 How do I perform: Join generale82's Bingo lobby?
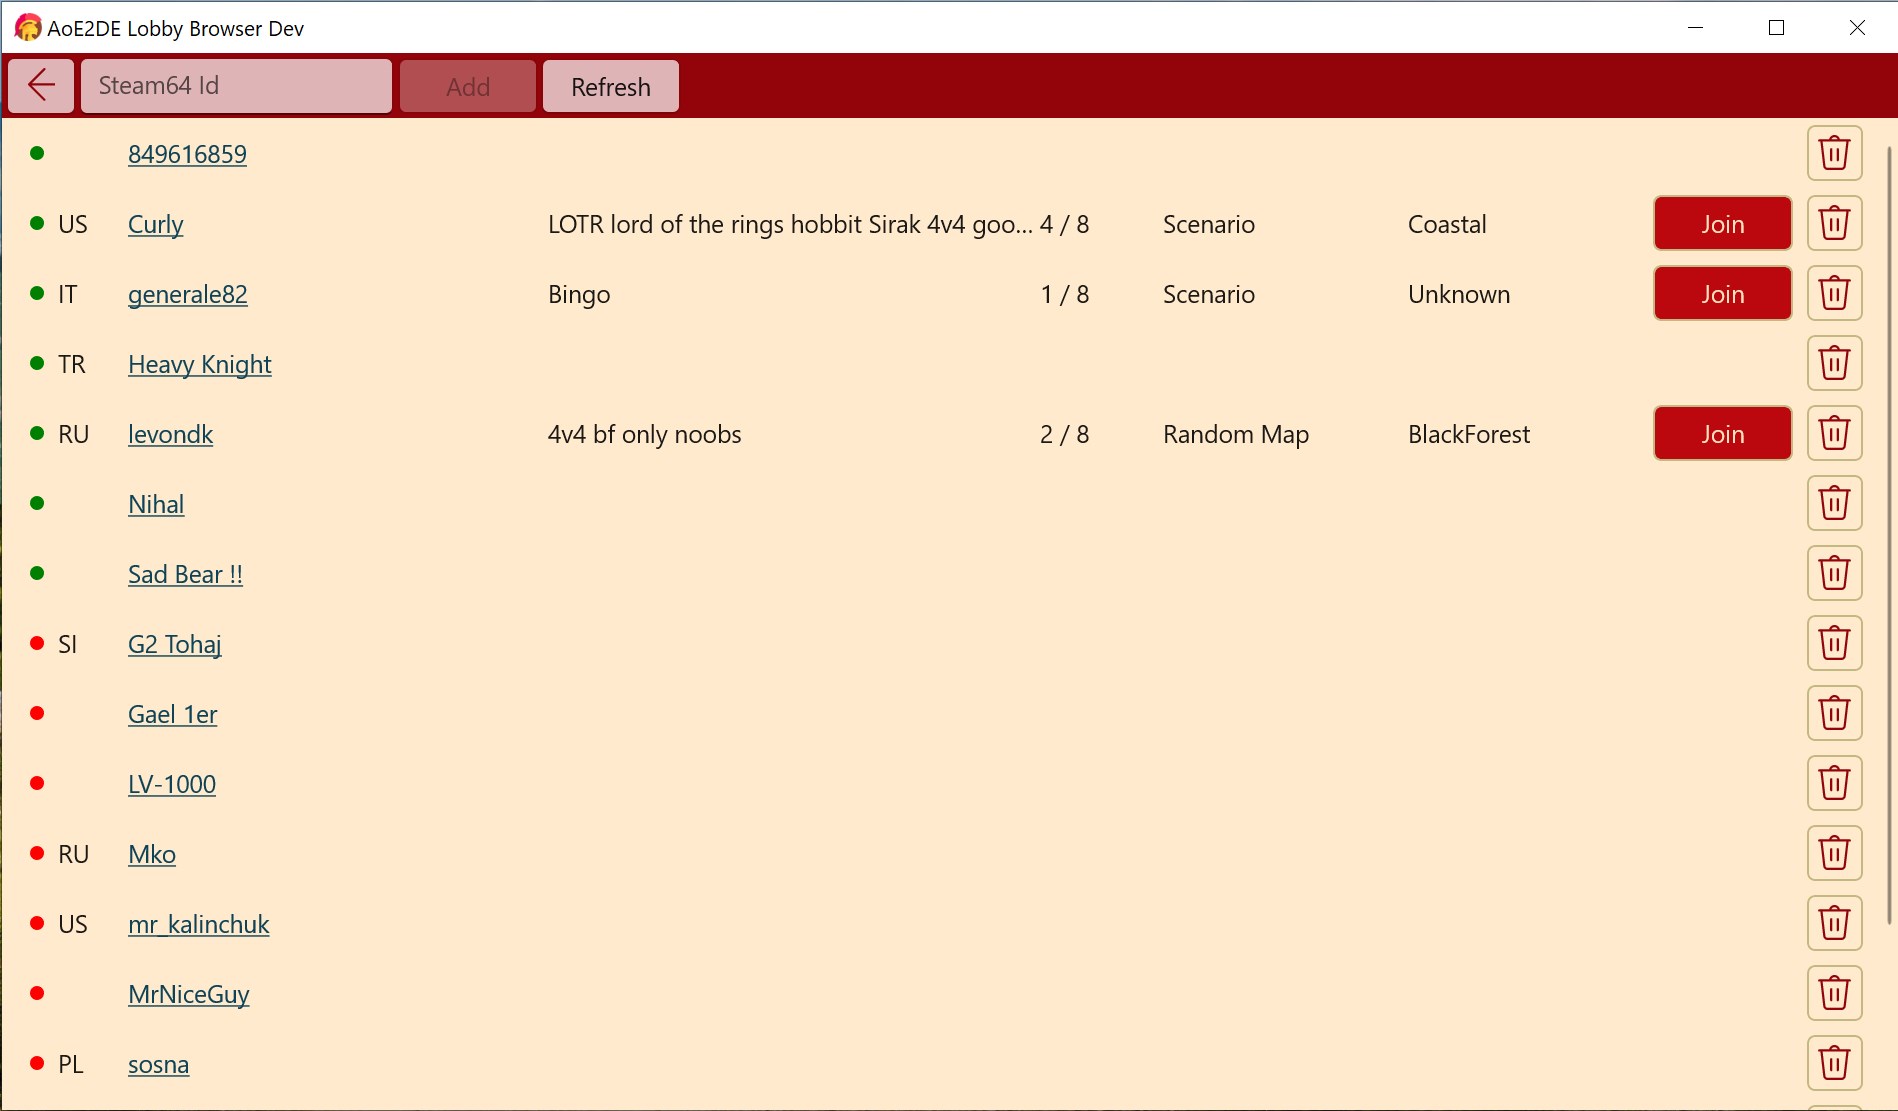tap(1722, 293)
